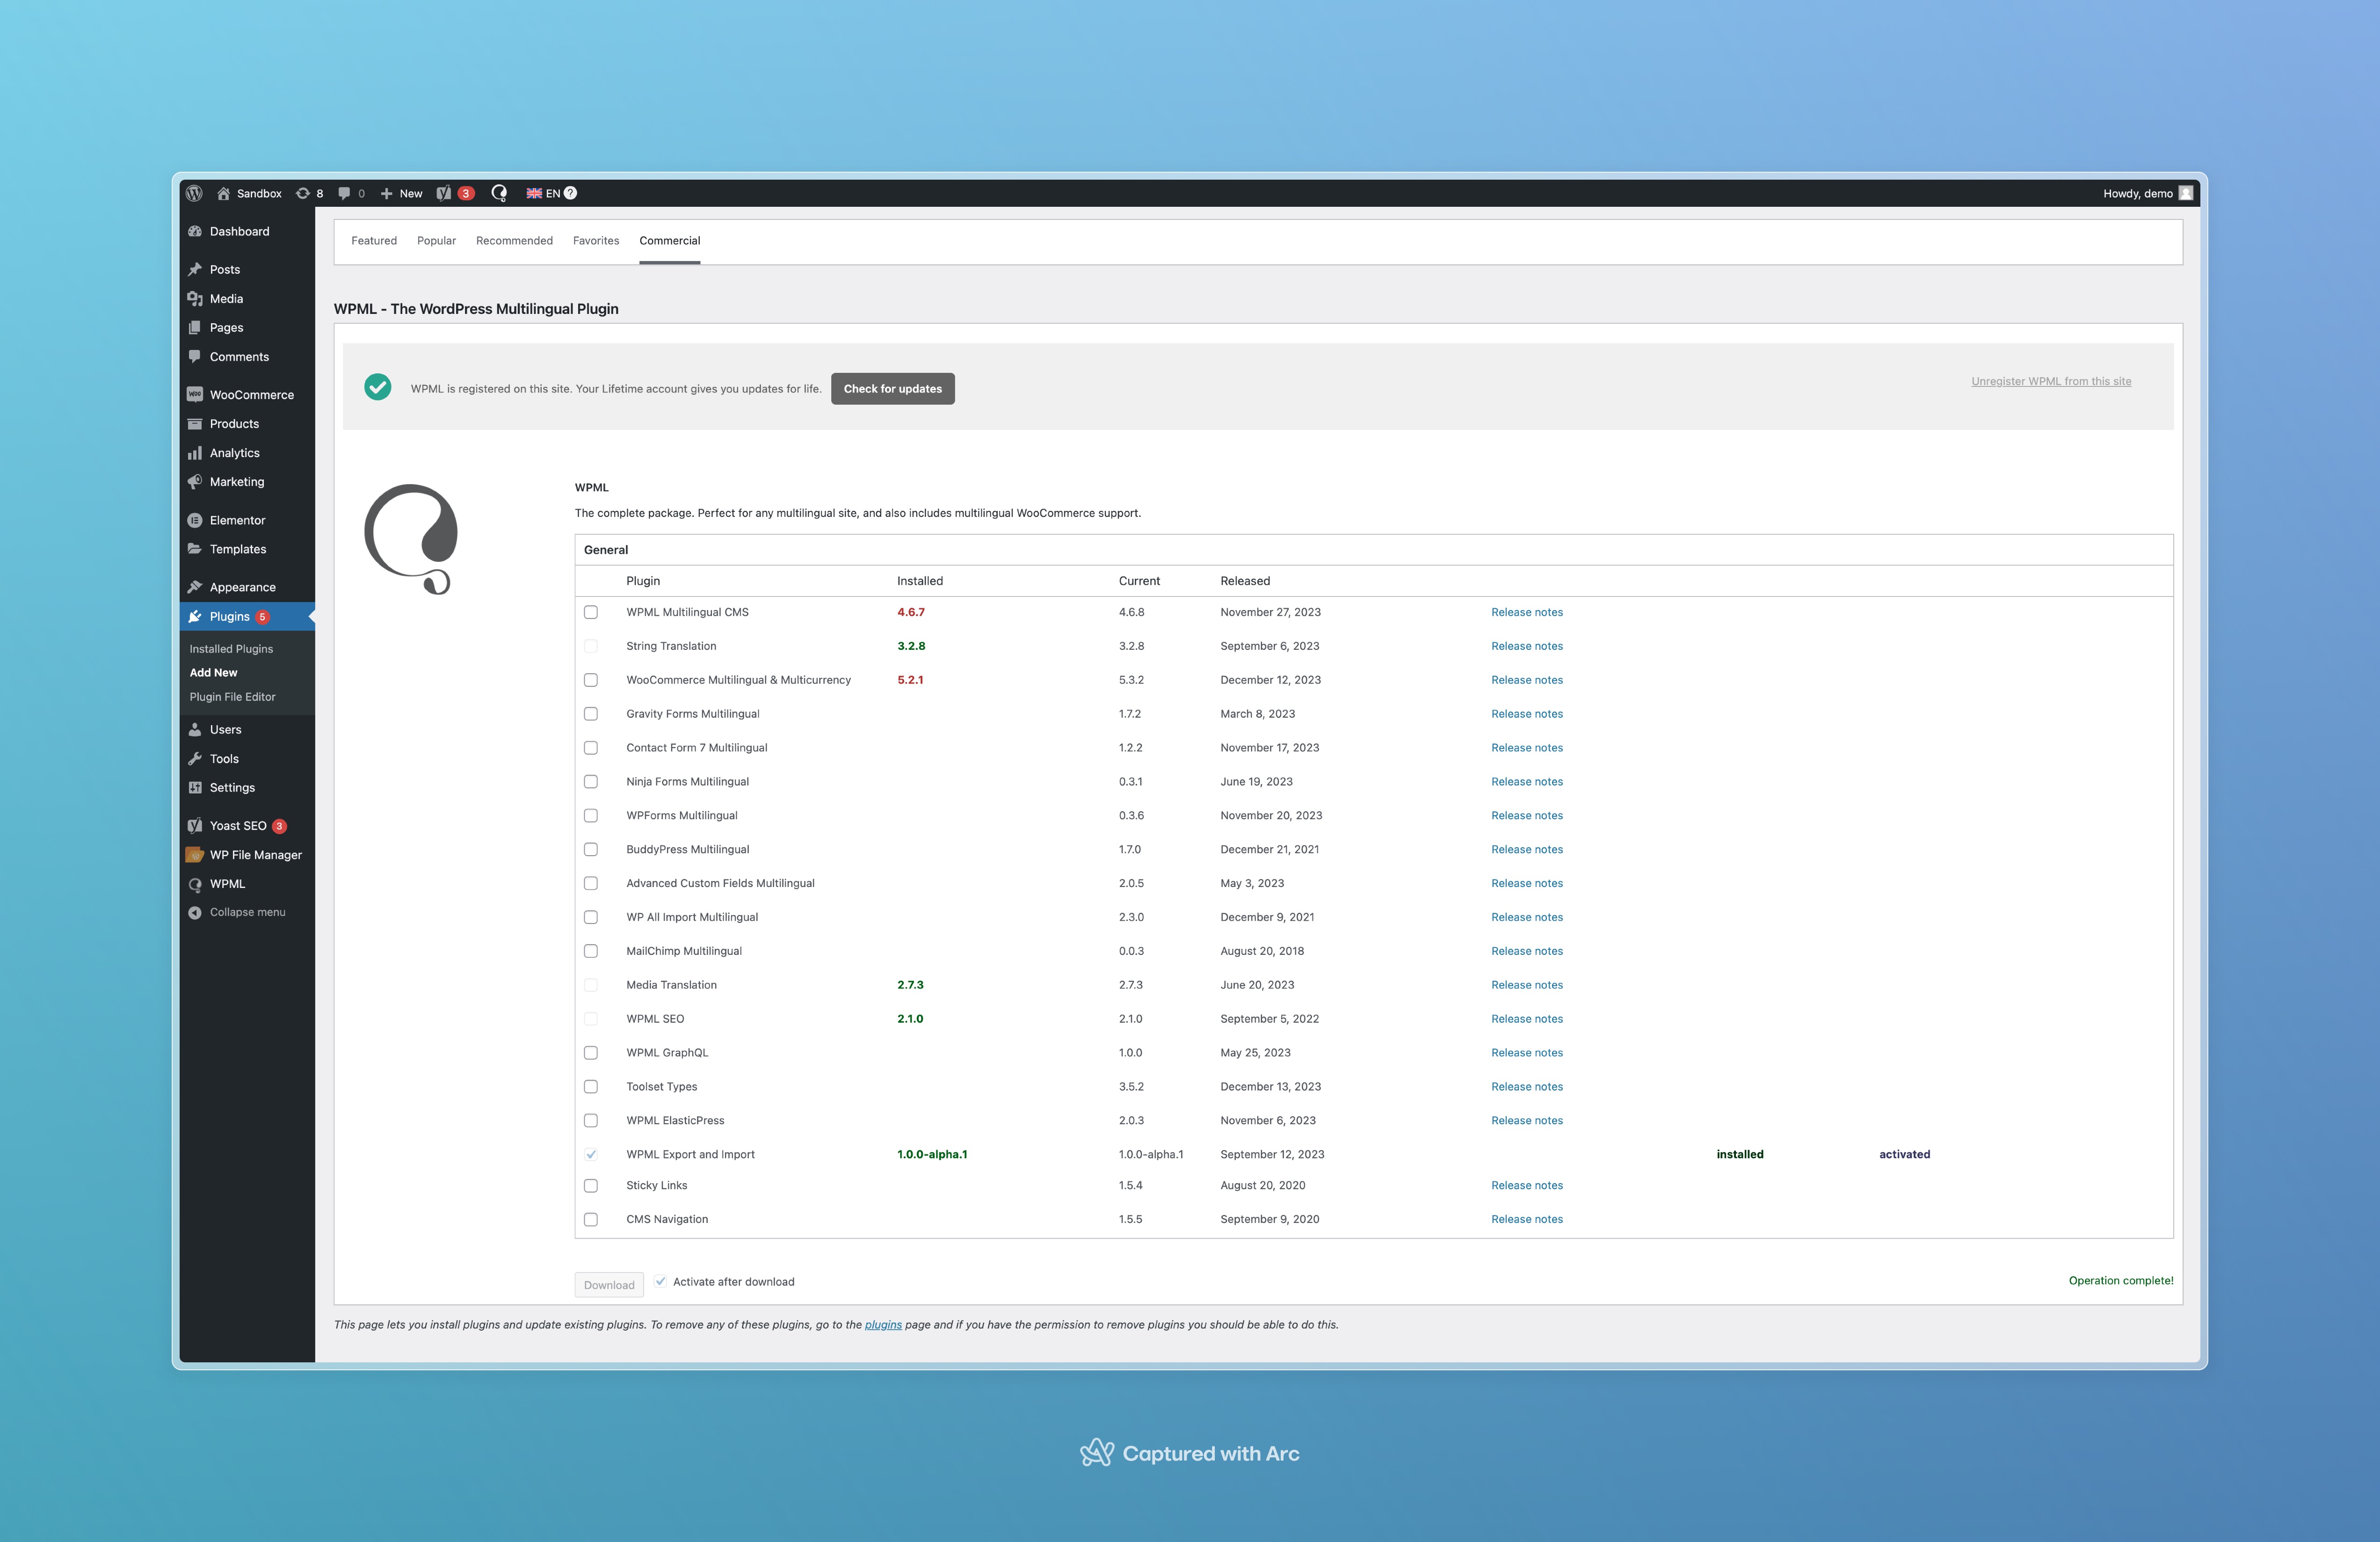The image size is (2380, 1542).
Task: Switch to the Featured tab
Action: coord(374,241)
